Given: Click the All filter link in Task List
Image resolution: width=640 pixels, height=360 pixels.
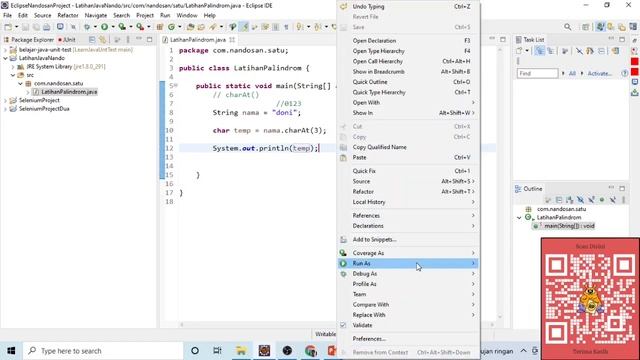Looking at the screenshot, I should point(572,73).
